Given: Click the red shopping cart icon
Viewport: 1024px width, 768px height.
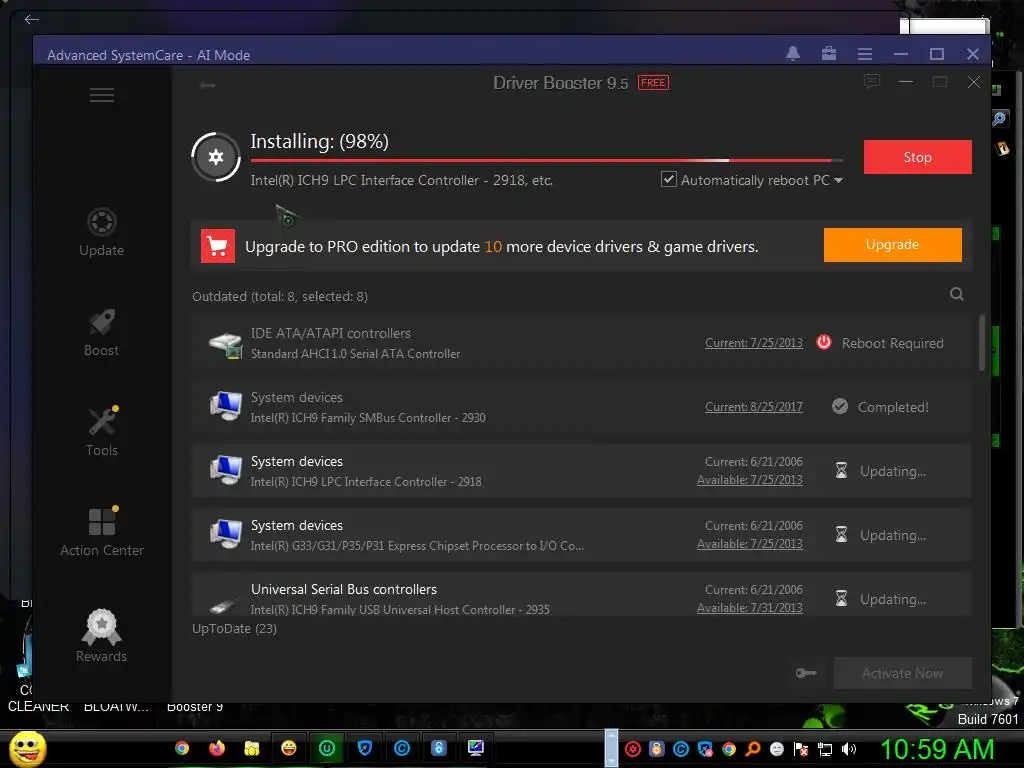Looking at the screenshot, I should click(x=217, y=246).
